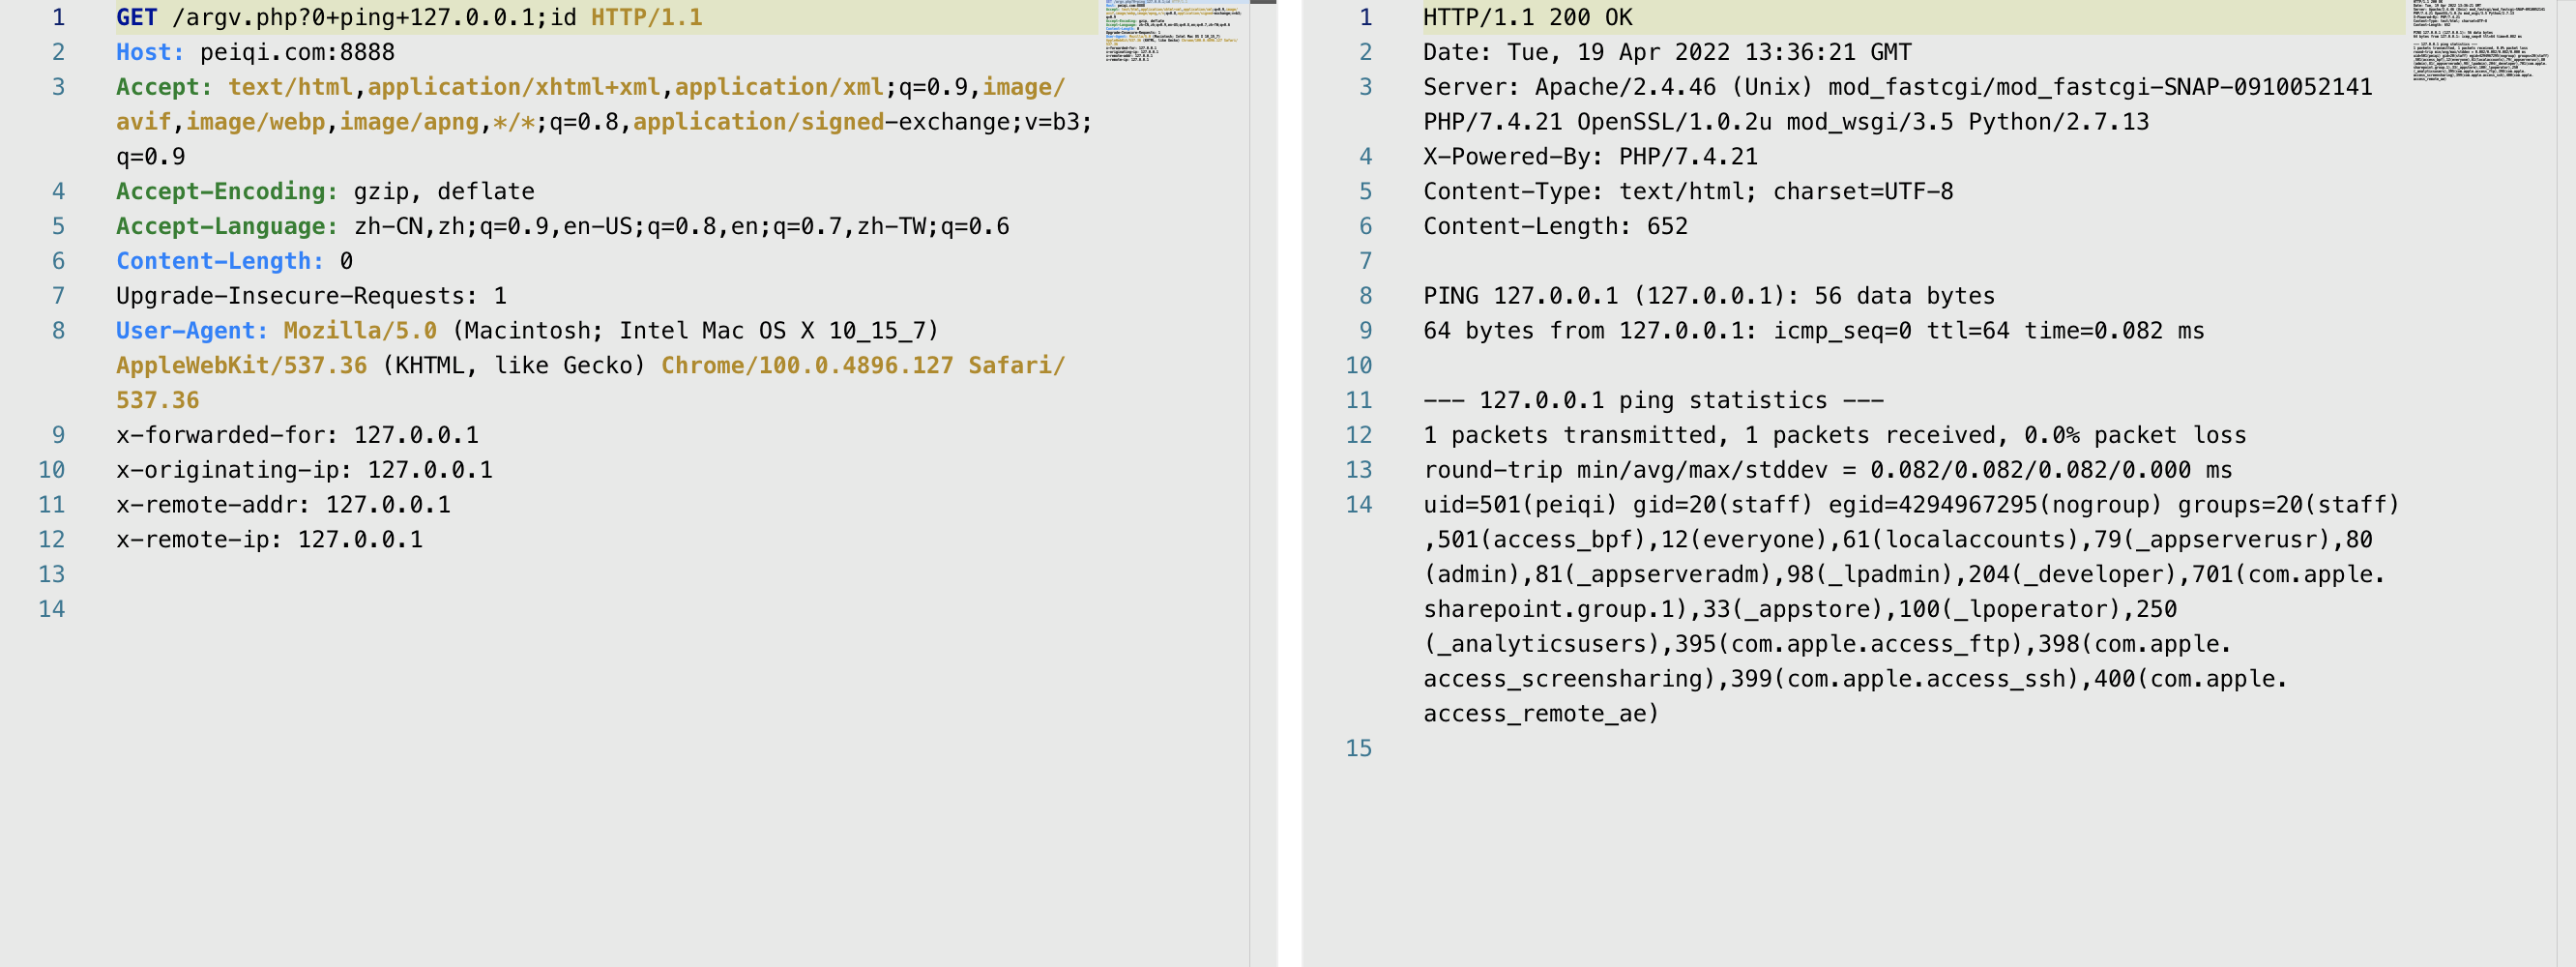Click line number 13 in the request pane

coord(52,575)
